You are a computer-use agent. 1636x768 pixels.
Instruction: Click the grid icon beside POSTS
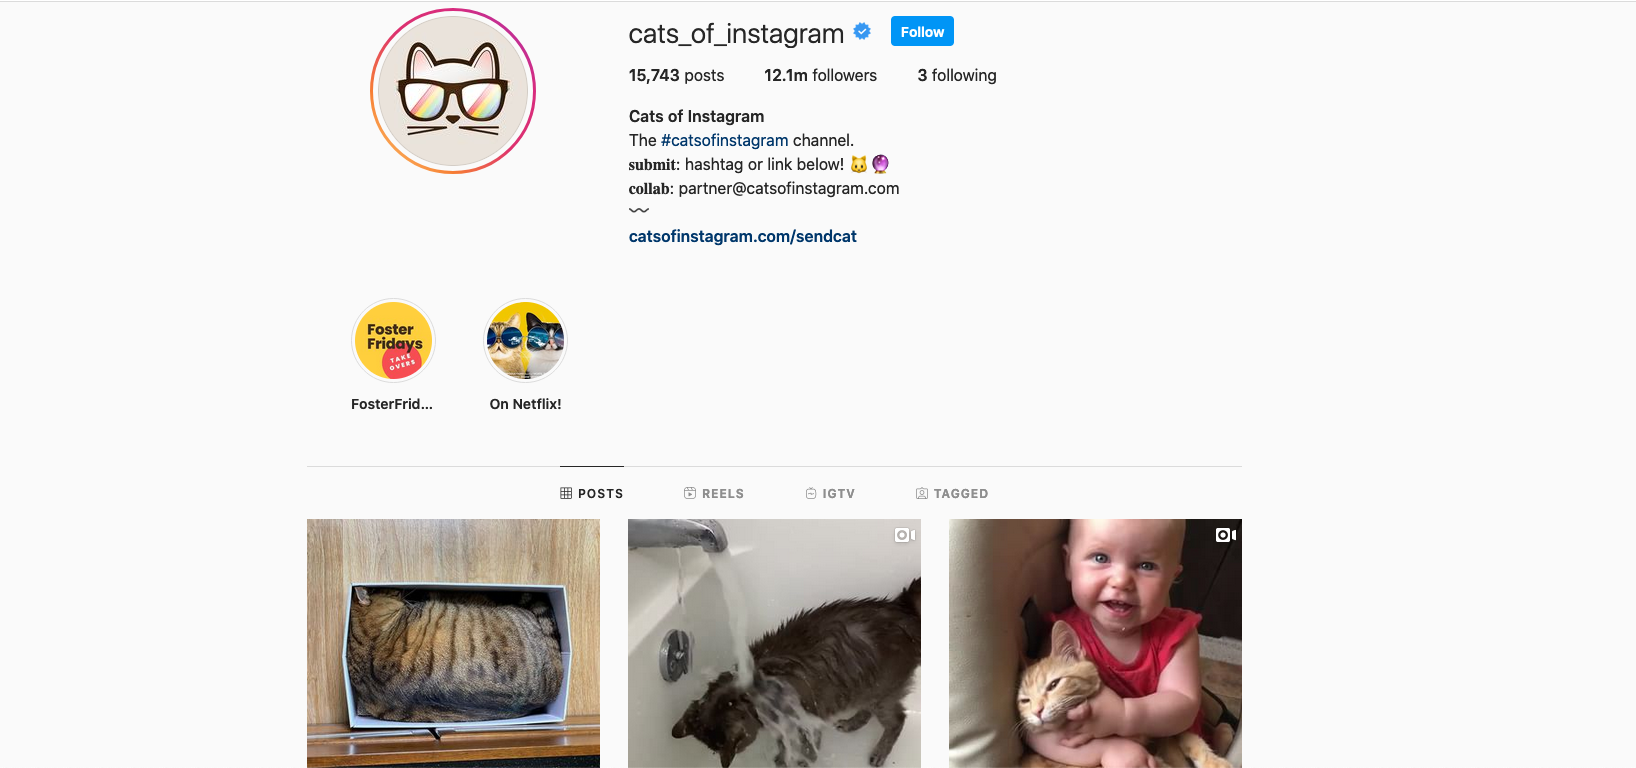click(x=566, y=493)
